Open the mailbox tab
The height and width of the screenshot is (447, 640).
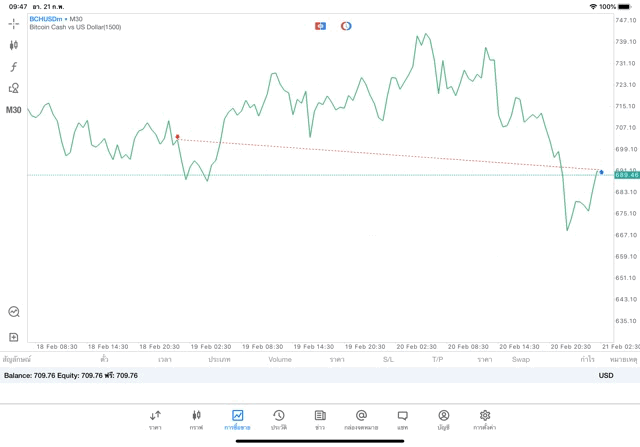point(361,418)
